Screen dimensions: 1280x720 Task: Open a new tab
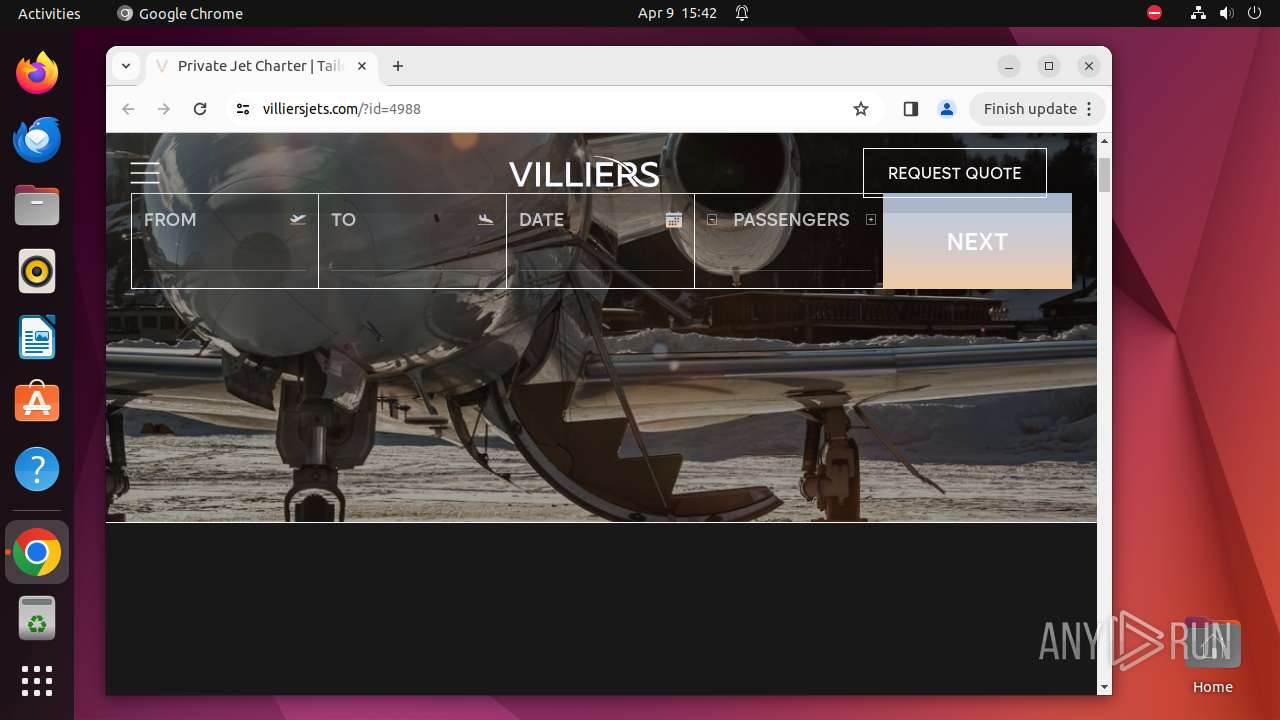click(398, 66)
